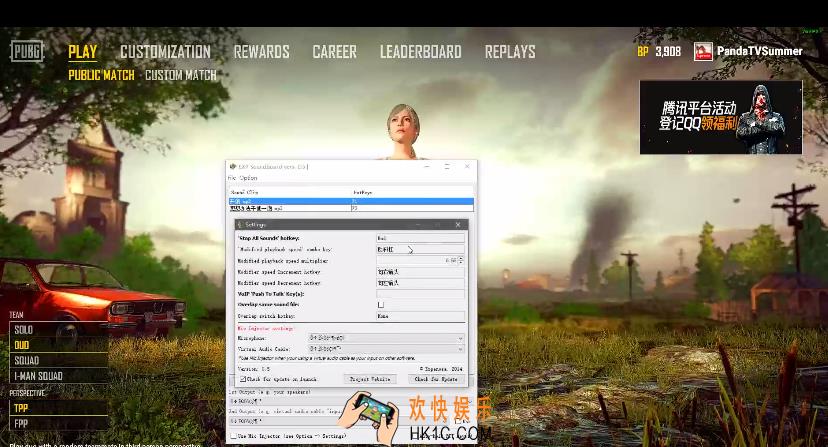Toggle Overlap same sound file checkbox
This screenshot has height=447, width=828.
click(x=381, y=304)
